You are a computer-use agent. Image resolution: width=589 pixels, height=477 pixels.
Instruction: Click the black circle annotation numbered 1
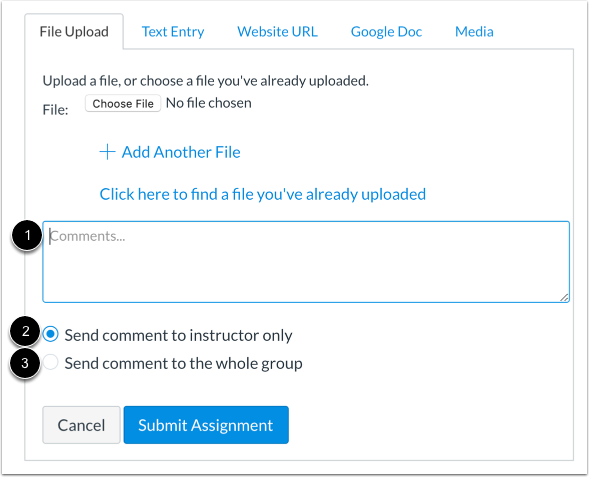tap(27, 235)
